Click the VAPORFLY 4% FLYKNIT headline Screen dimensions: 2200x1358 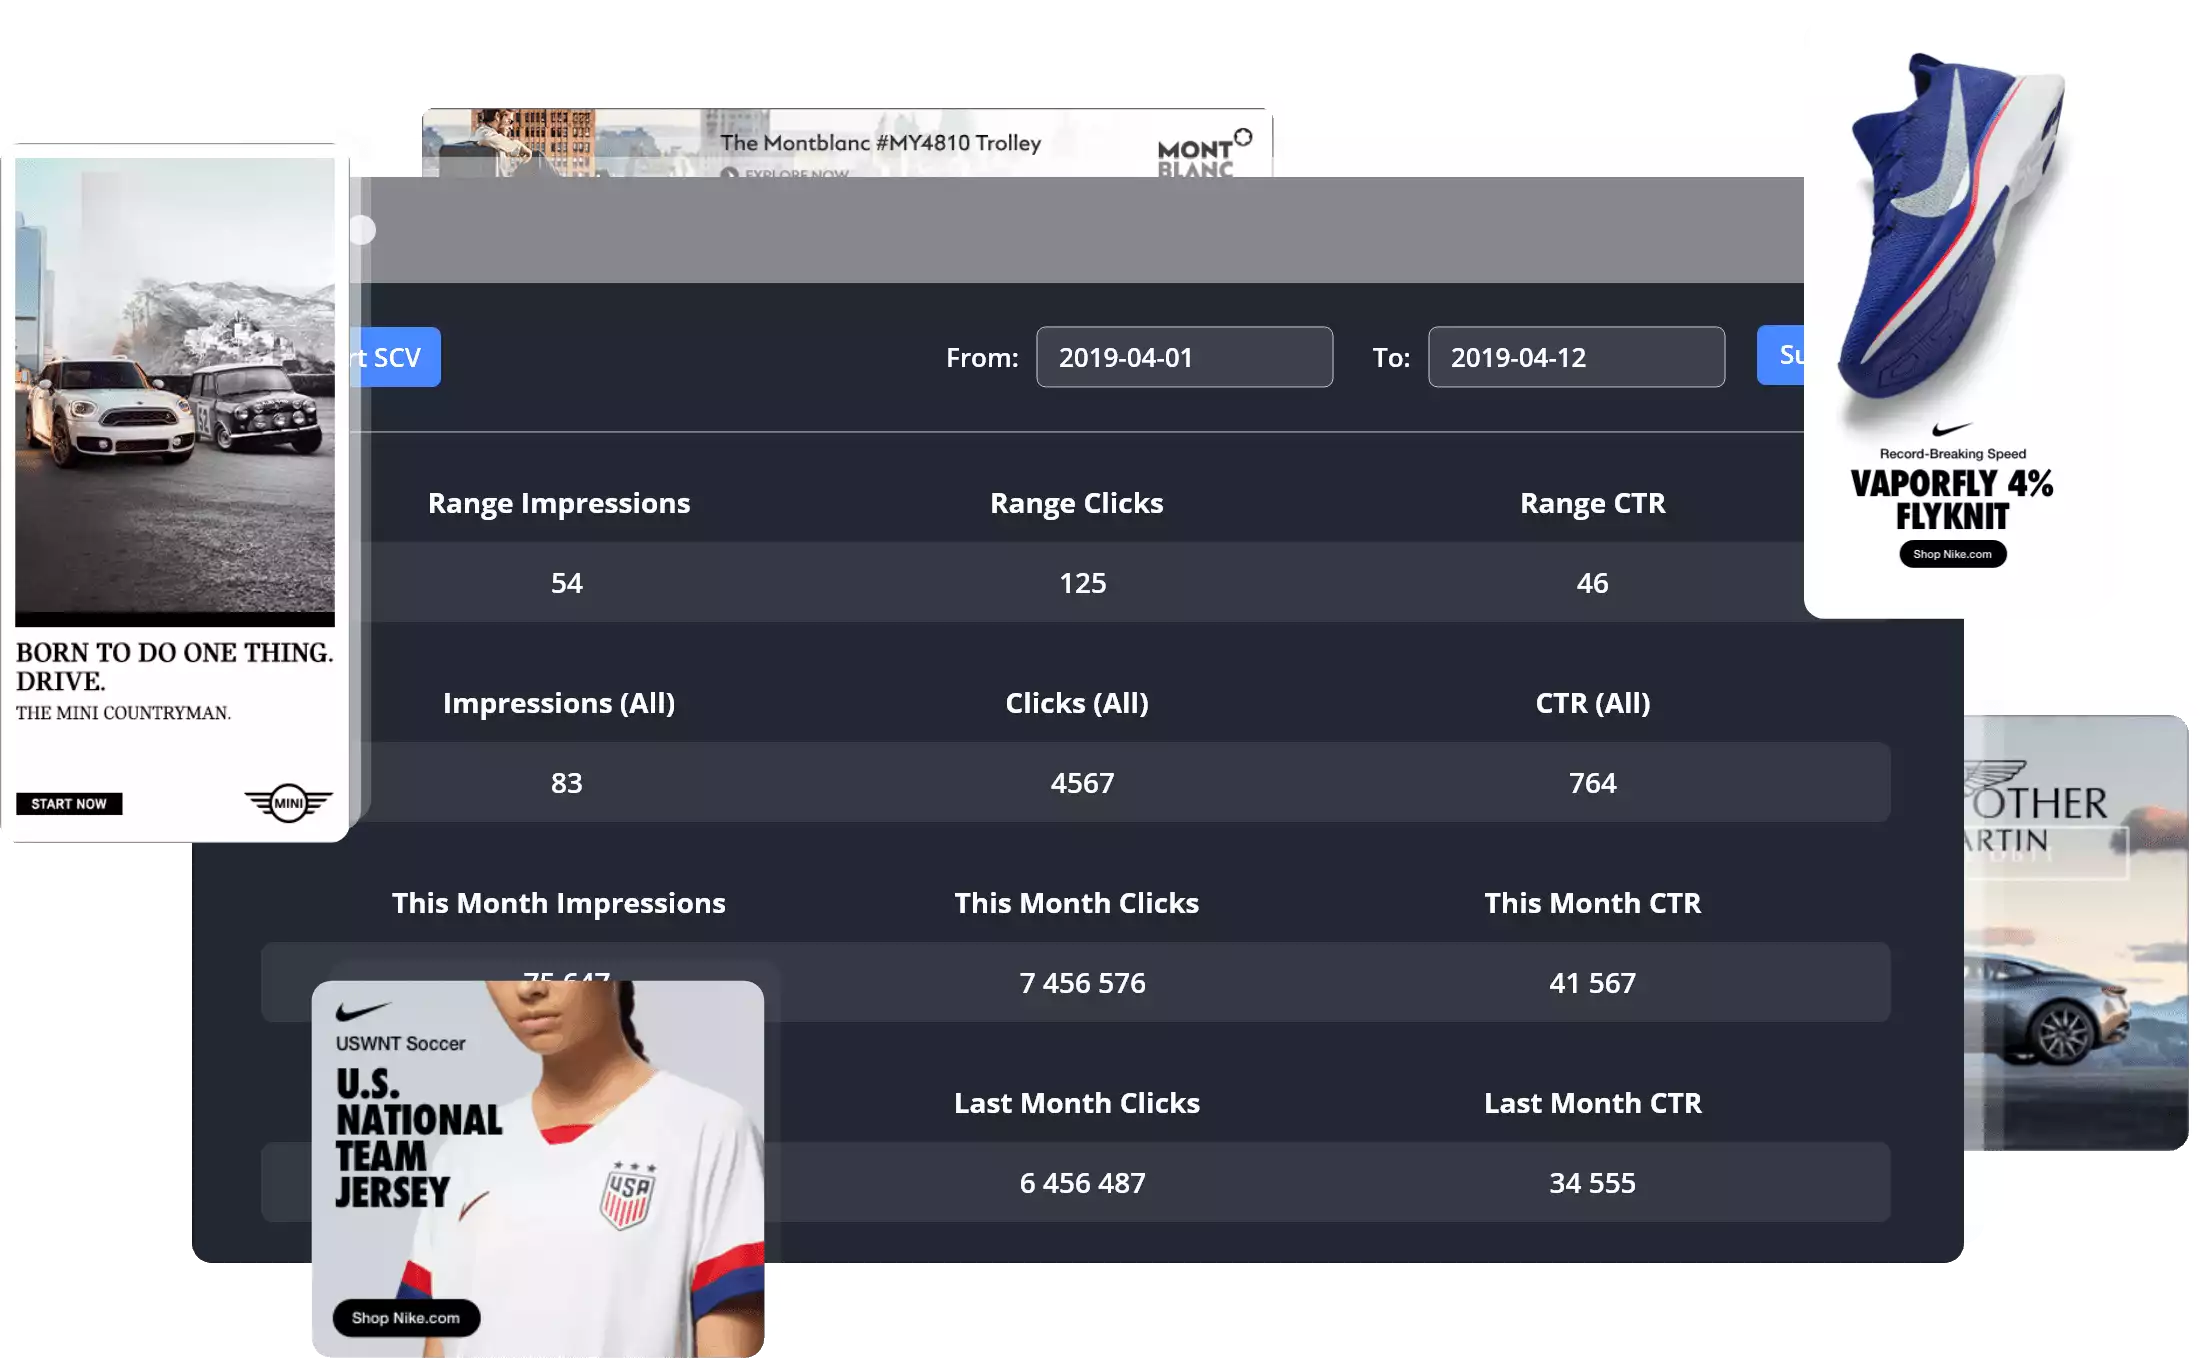(1952, 500)
